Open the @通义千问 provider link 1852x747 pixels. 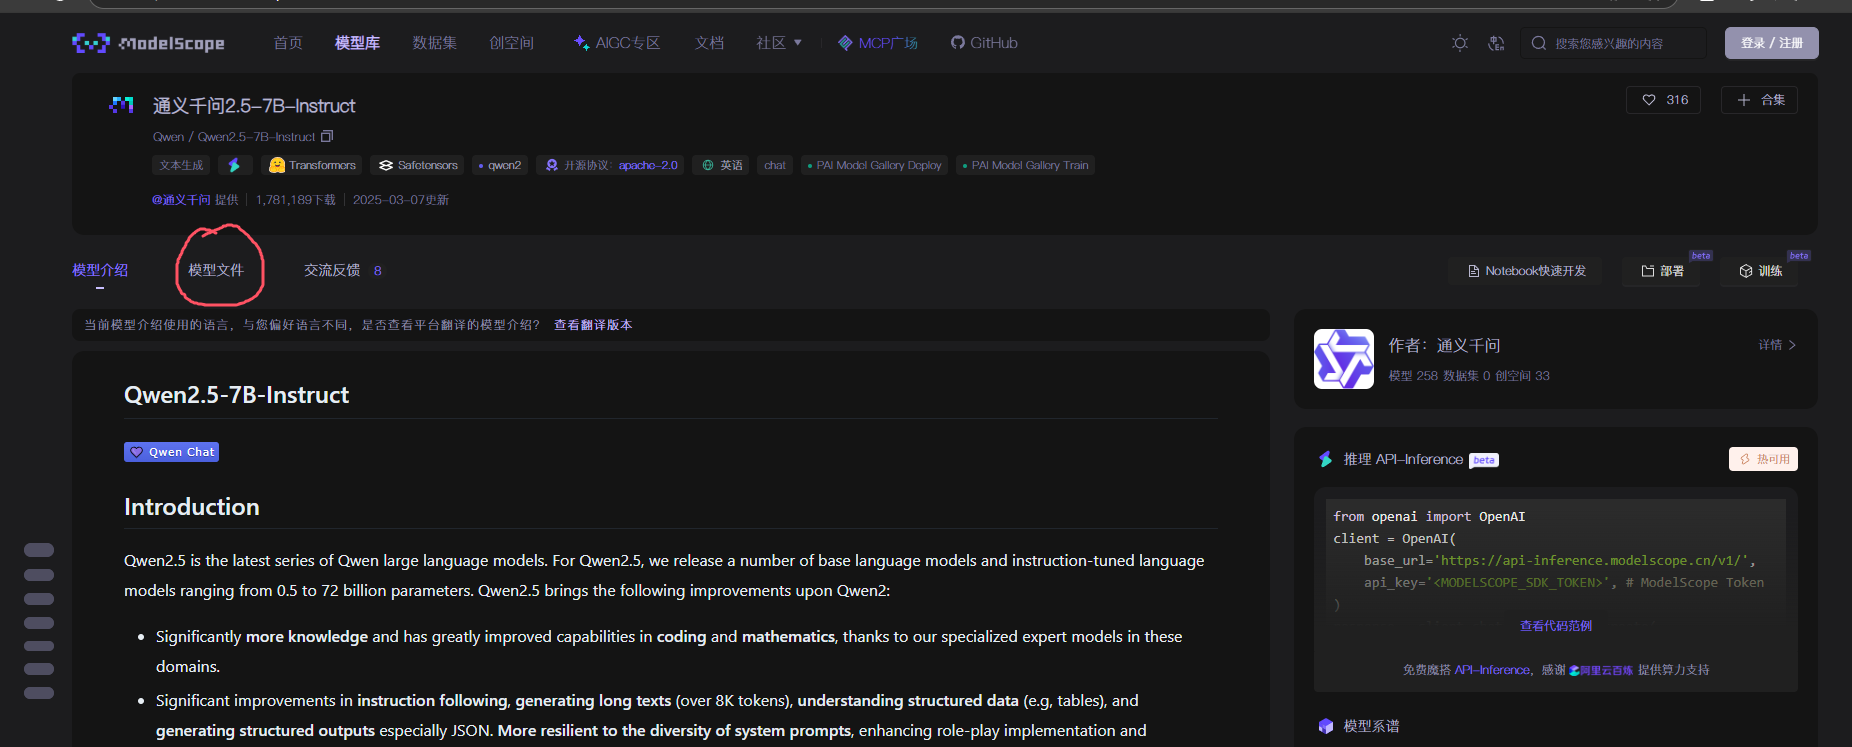[x=181, y=200]
